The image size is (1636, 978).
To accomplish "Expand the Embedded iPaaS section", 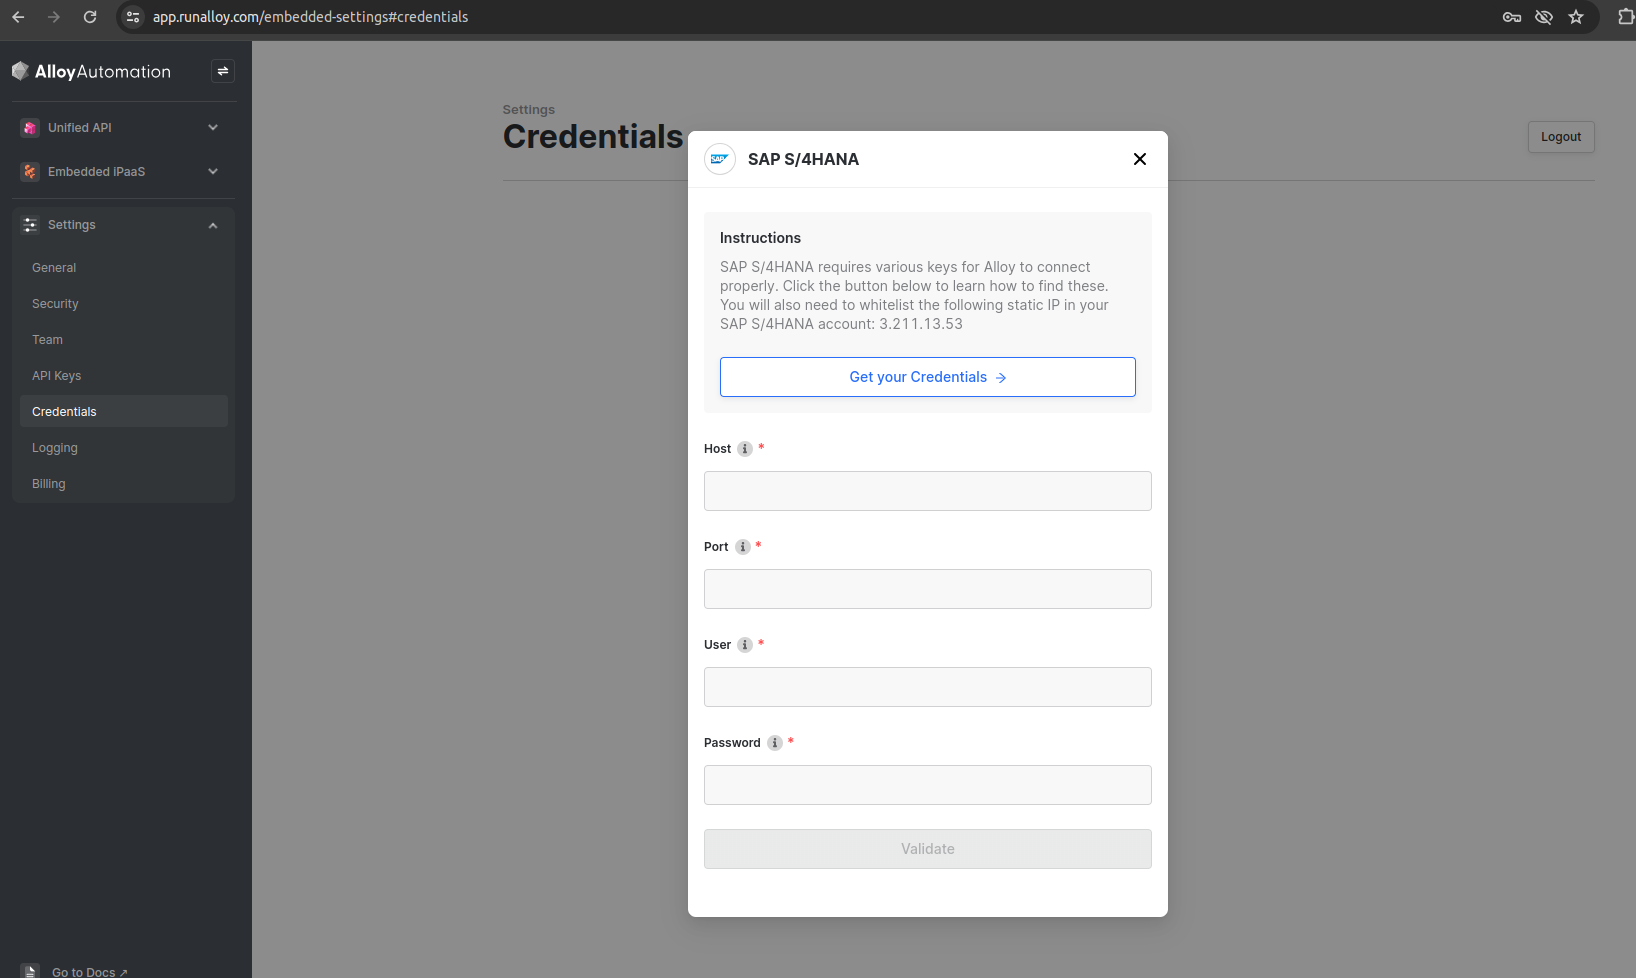I will tap(122, 172).
